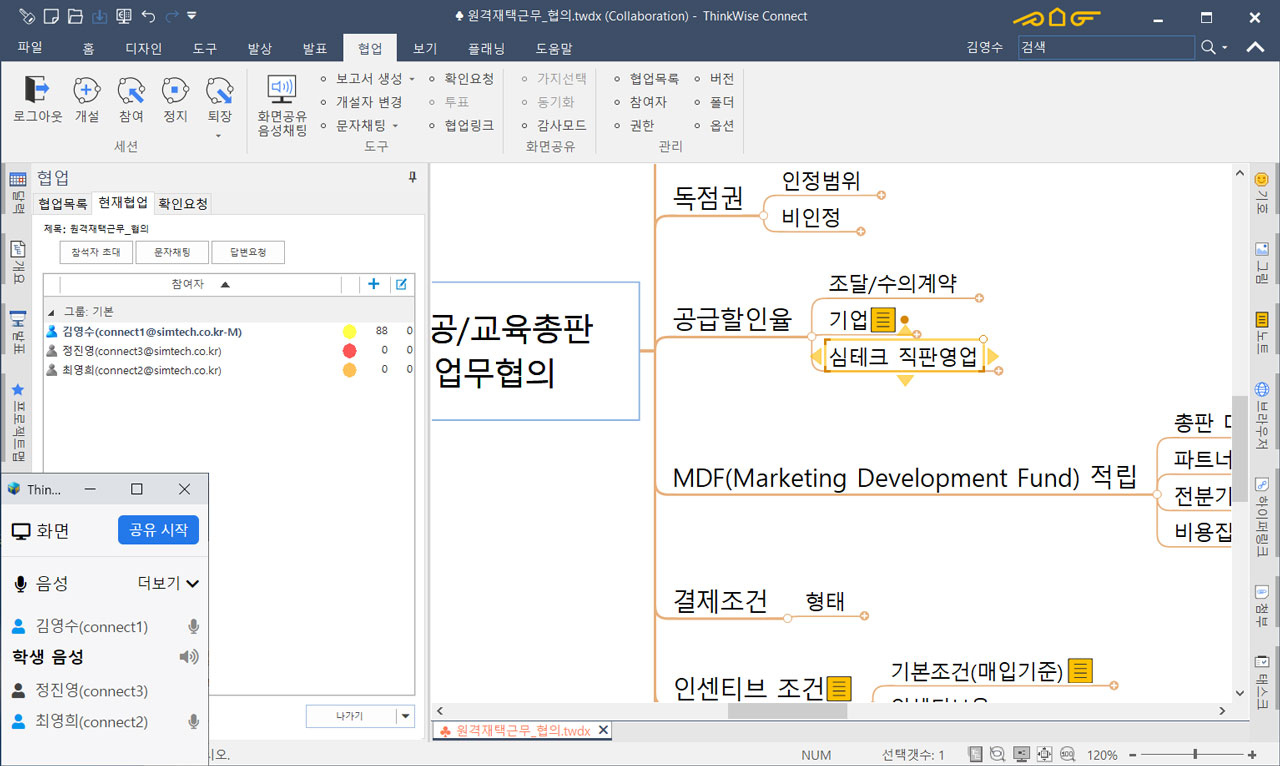Click the note icon on 기업 node
The image size is (1280, 766).
click(883, 320)
